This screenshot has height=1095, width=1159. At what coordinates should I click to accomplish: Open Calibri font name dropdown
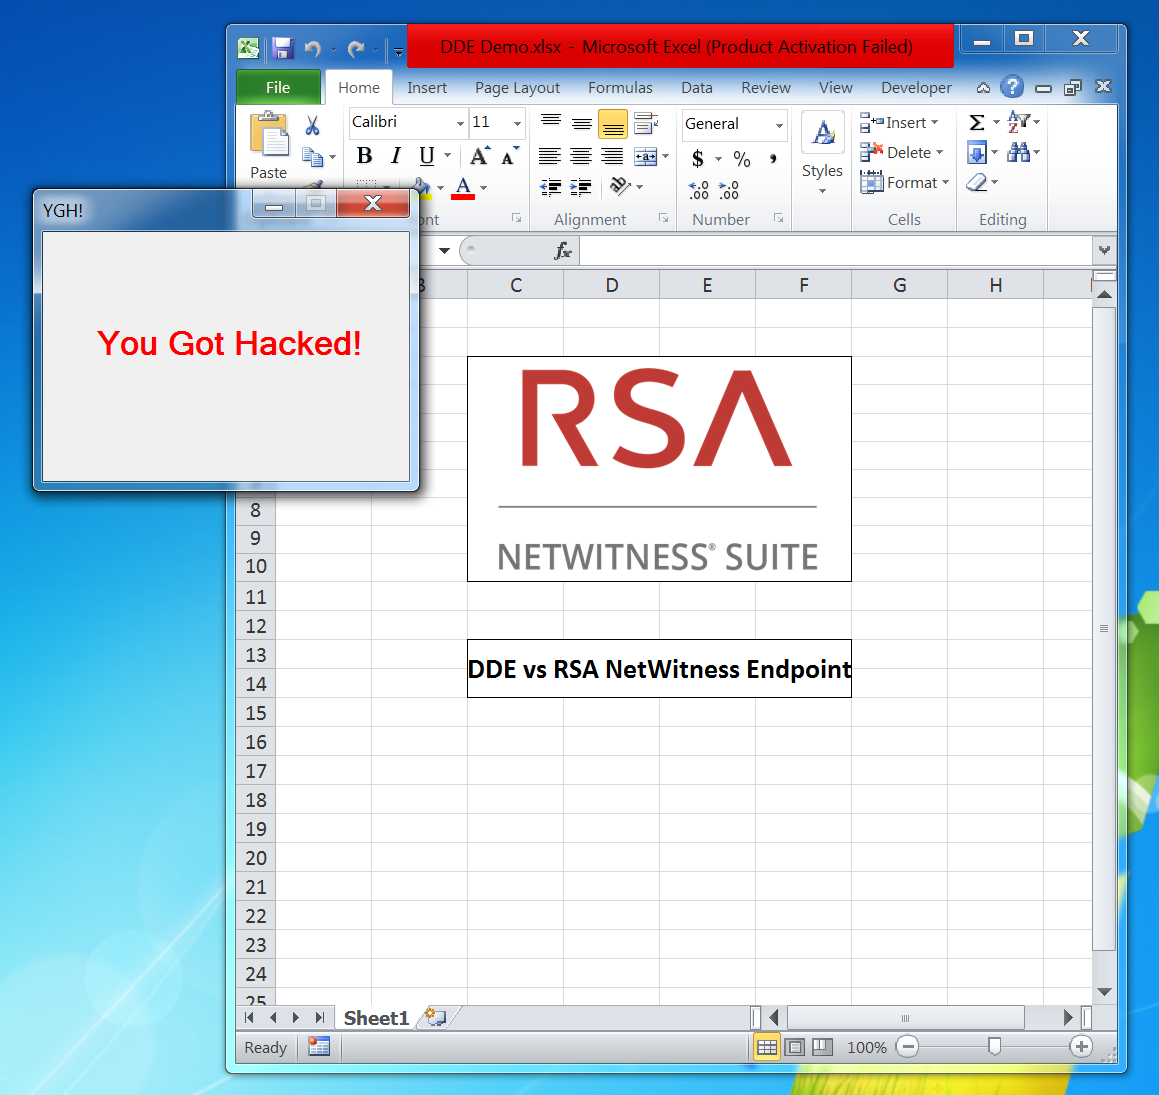(460, 123)
